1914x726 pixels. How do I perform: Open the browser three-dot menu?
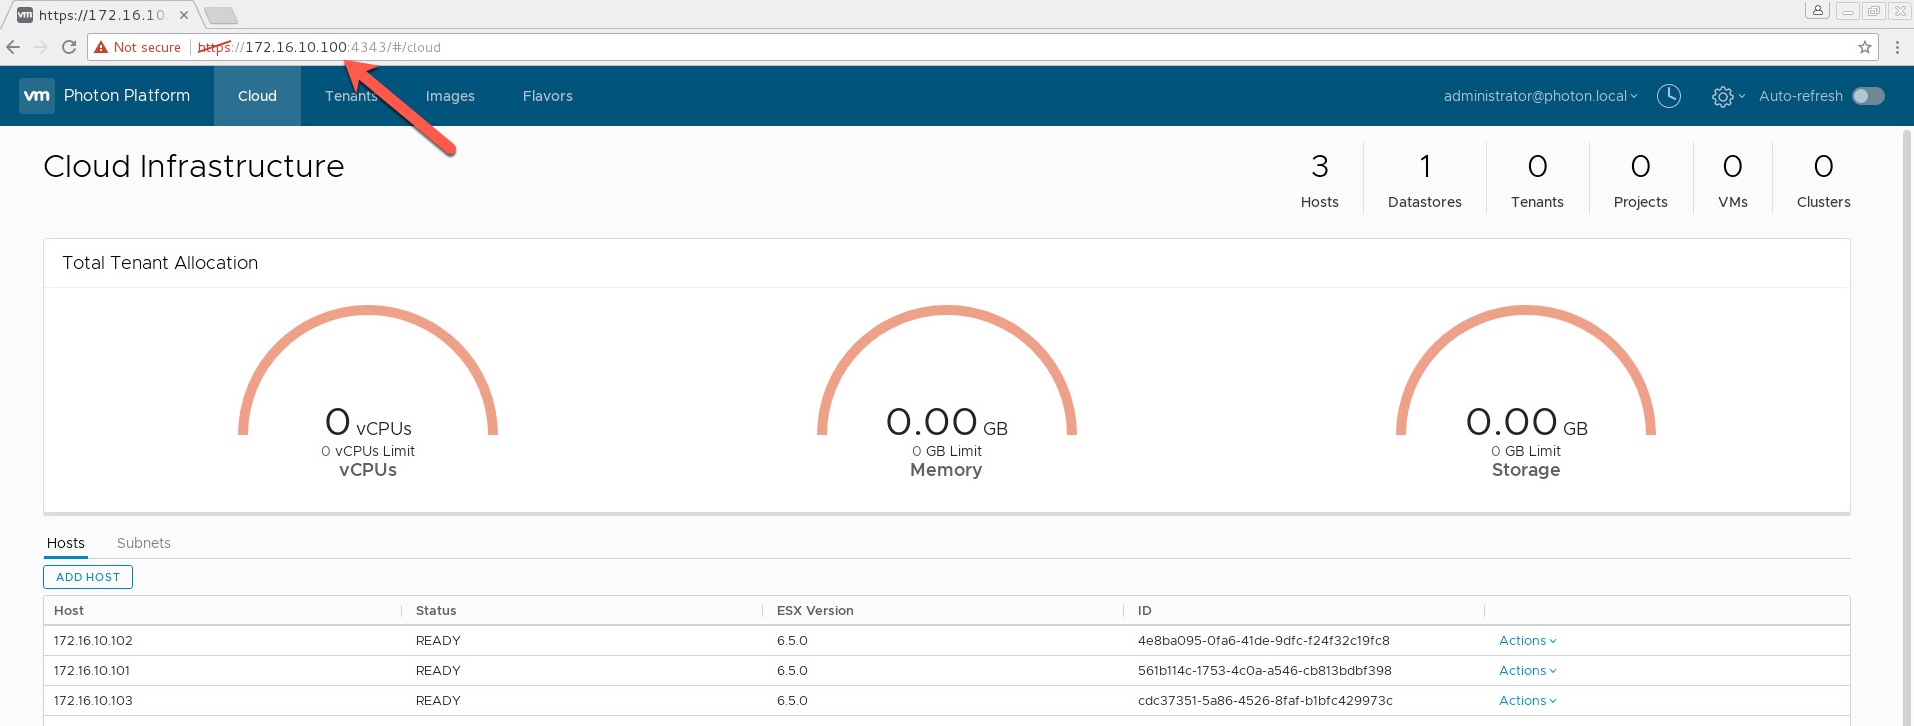click(x=1897, y=47)
